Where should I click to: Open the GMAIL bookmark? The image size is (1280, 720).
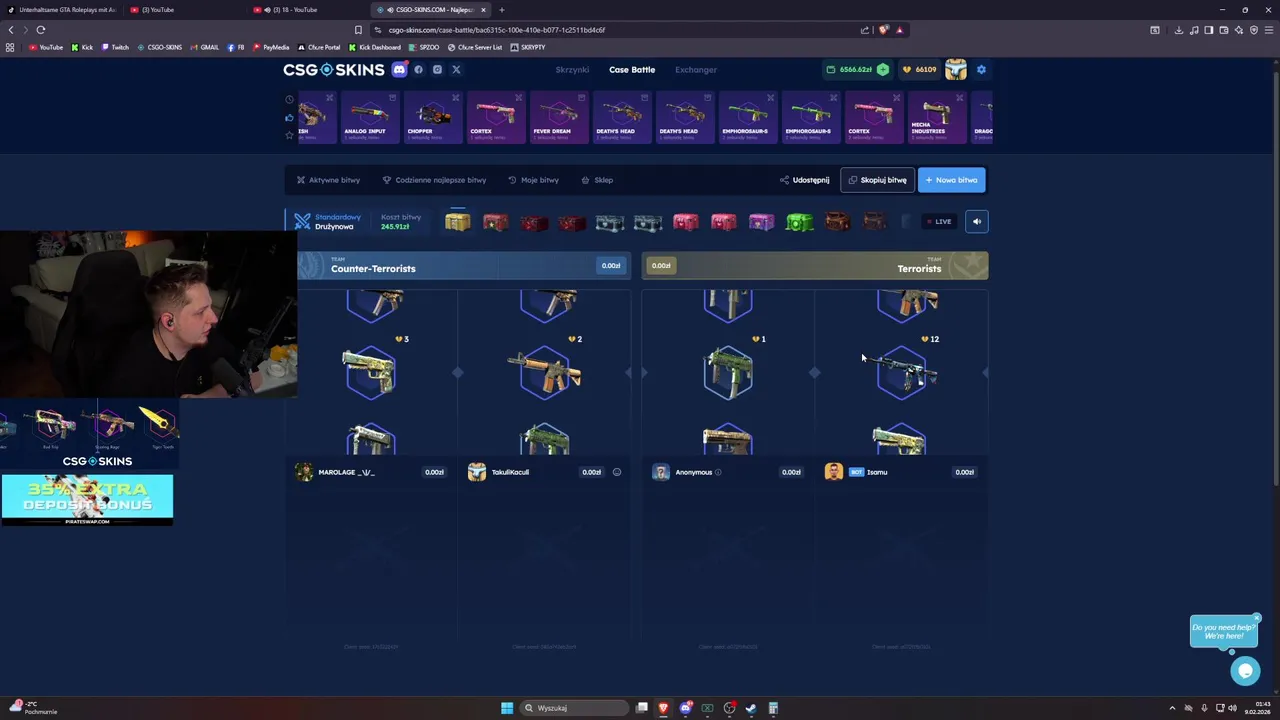click(205, 47)
